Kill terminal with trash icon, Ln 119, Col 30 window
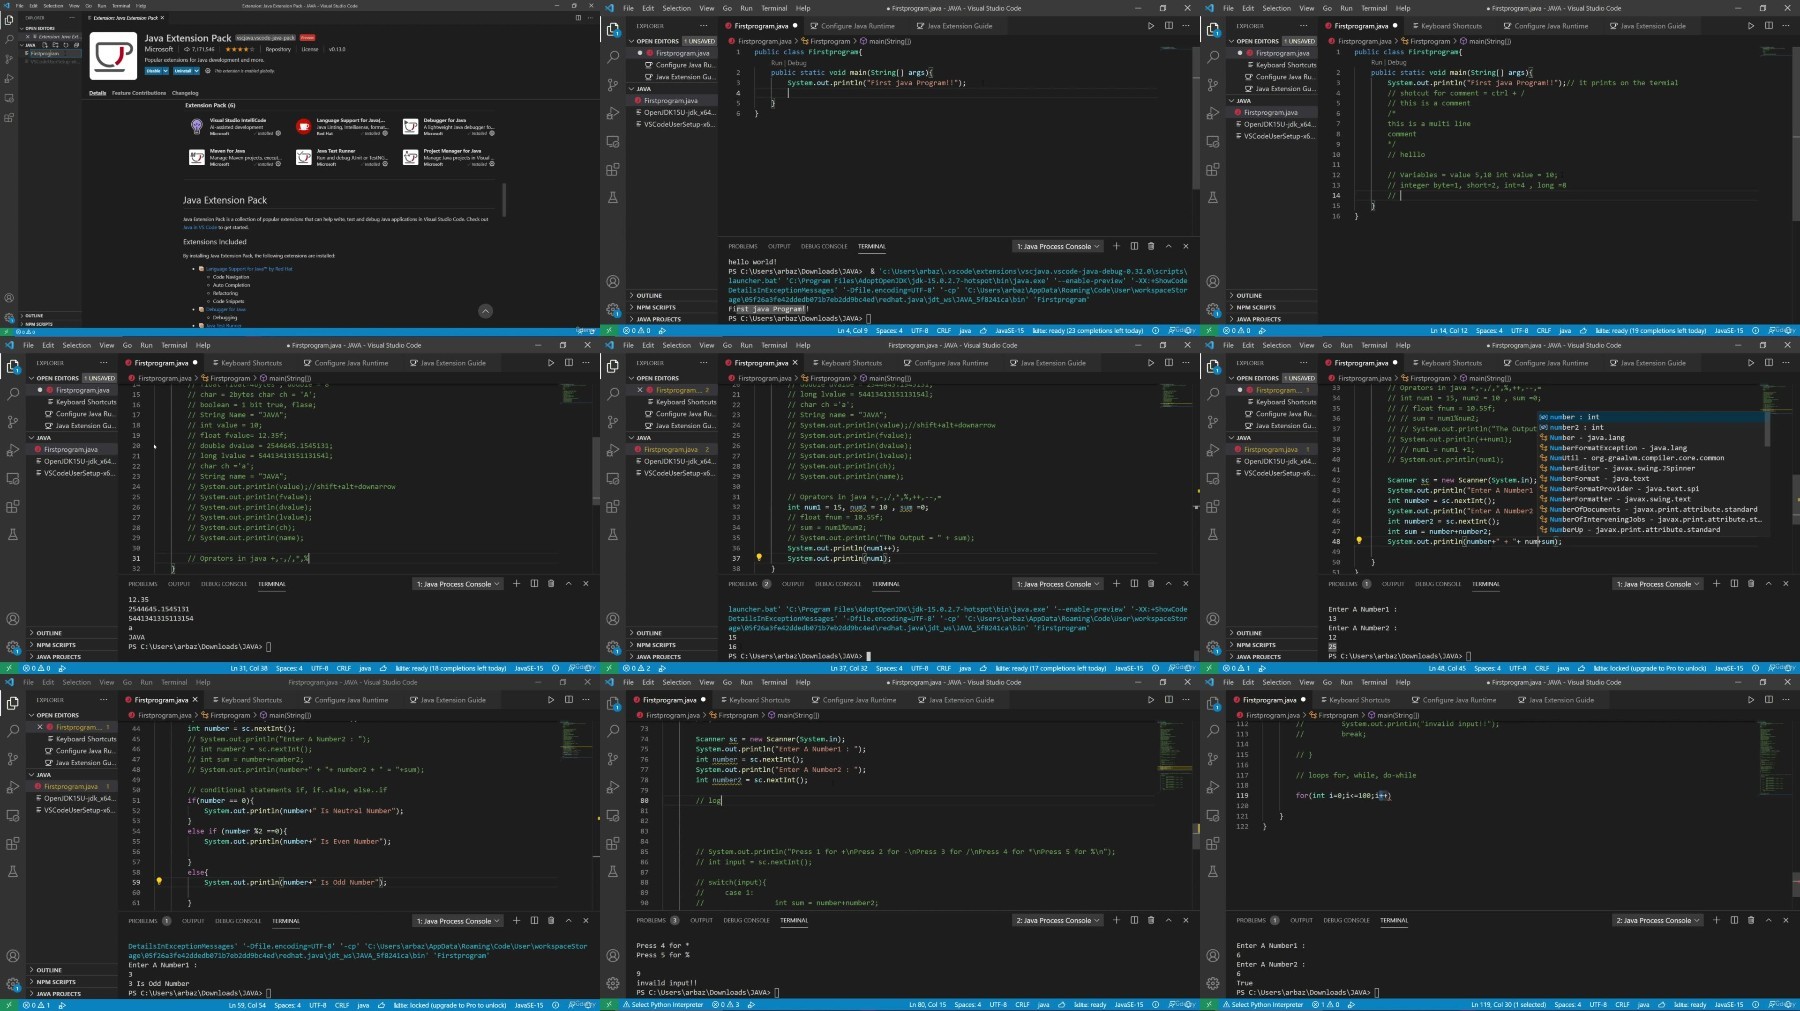The width and height of the screenshot is (1800, 1011). [x=1751, y=920]
